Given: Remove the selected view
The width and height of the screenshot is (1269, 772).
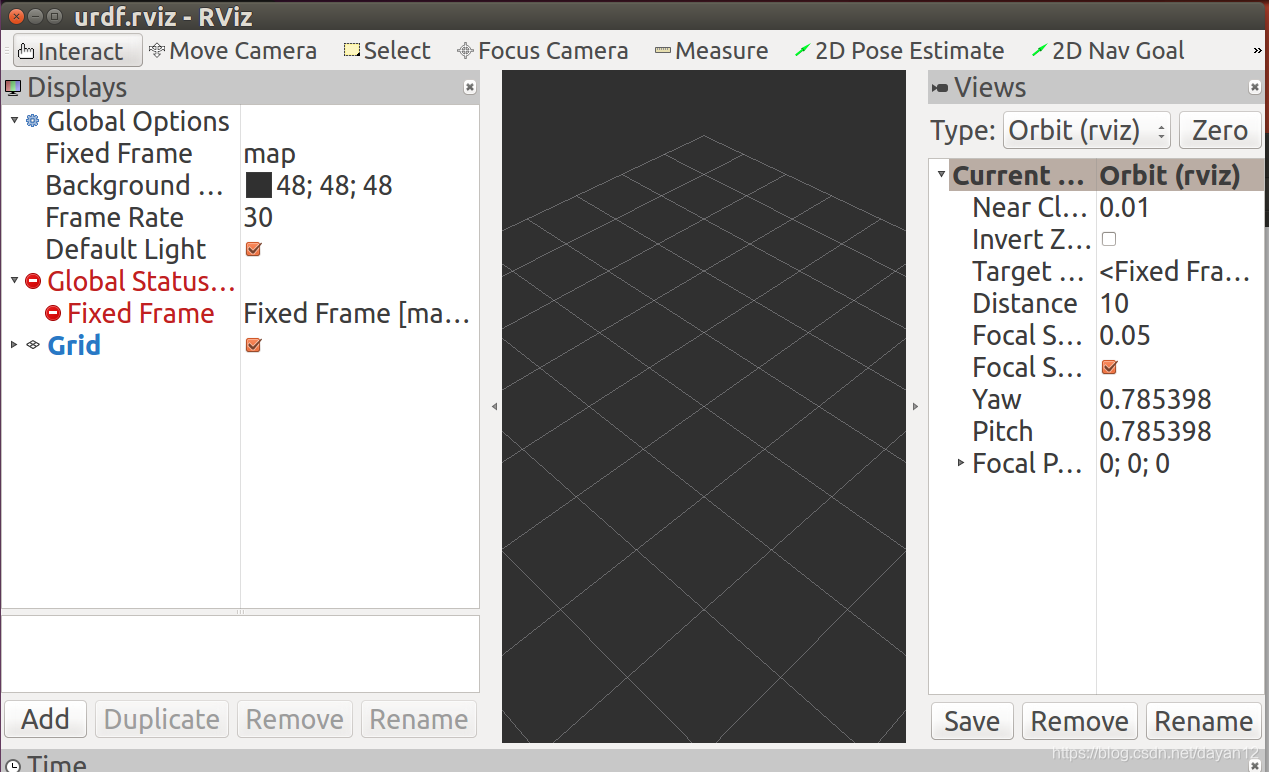Looking at the screenshot, I should click(1080, 722).
